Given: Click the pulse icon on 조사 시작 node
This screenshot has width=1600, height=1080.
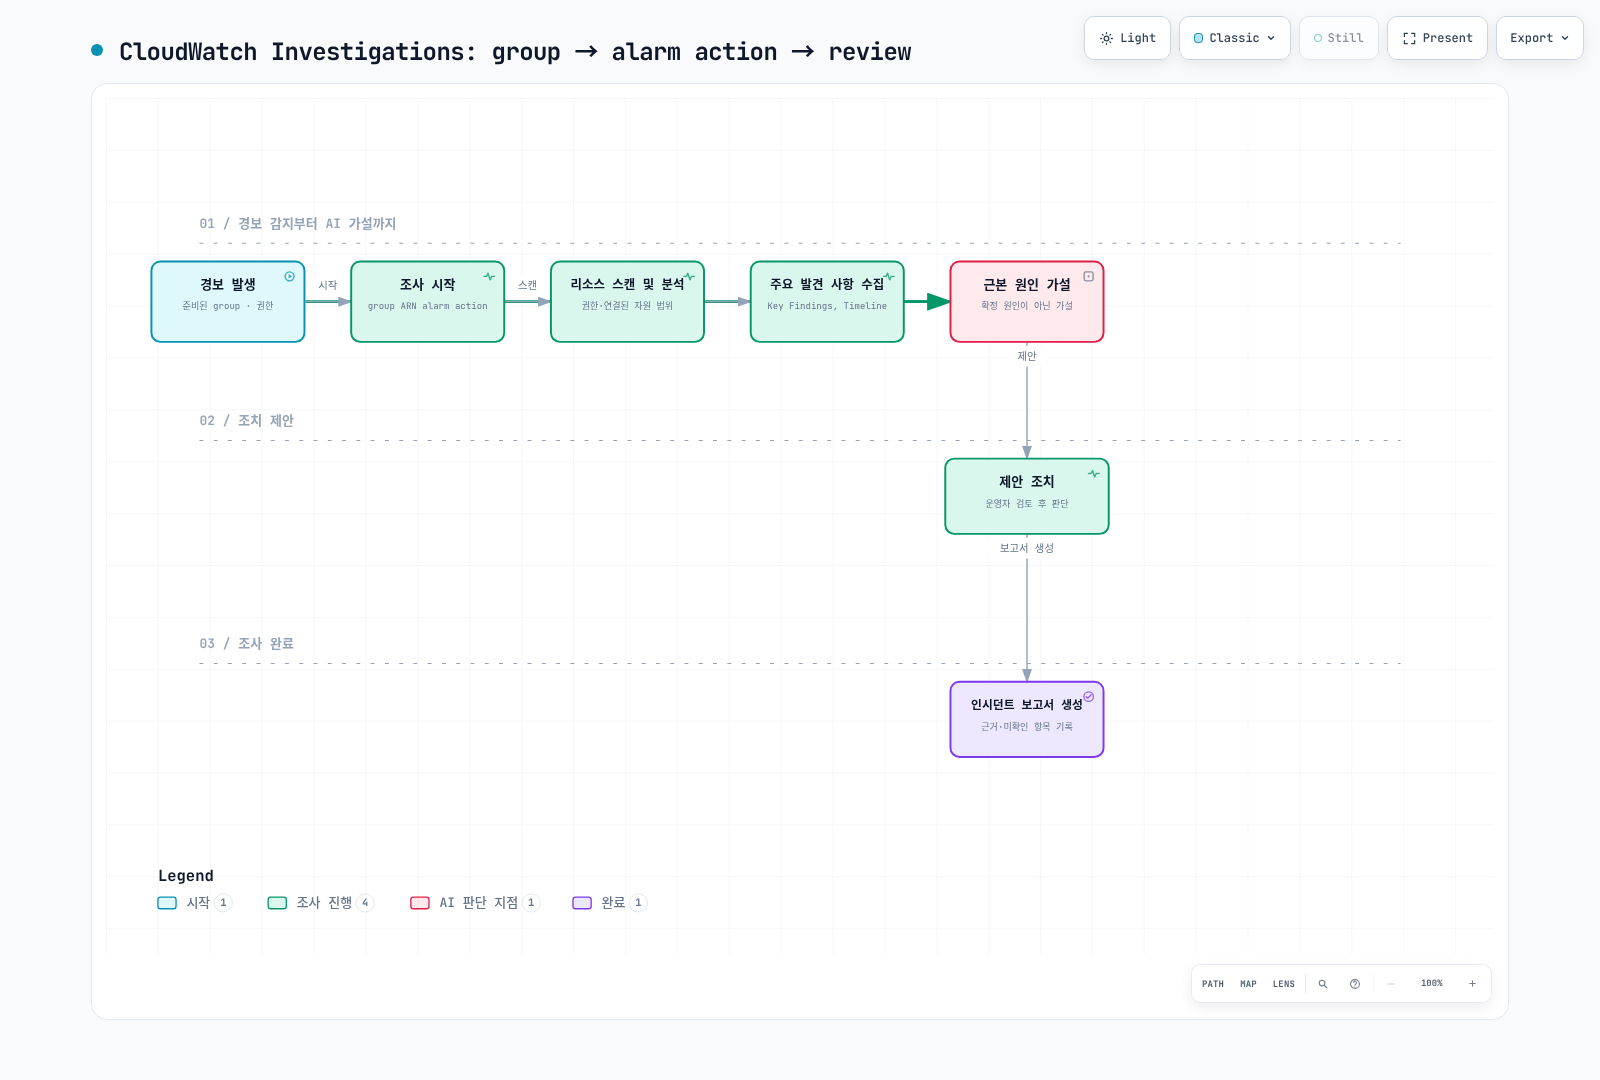Looking at the screenshot, I should (489, 277).
